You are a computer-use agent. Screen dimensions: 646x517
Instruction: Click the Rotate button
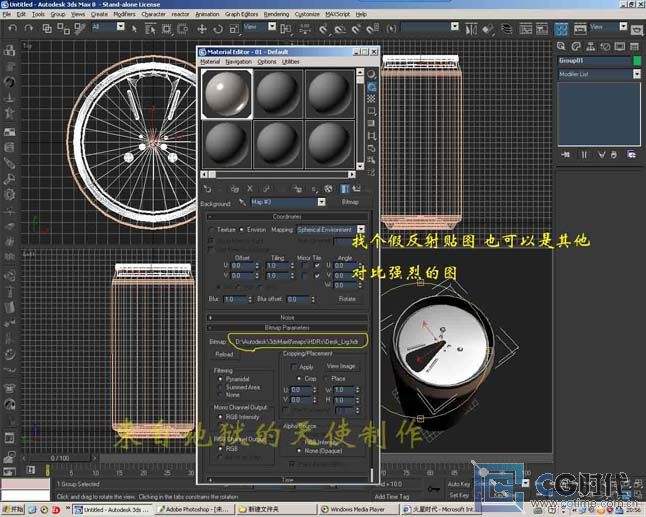pos(347,299)
